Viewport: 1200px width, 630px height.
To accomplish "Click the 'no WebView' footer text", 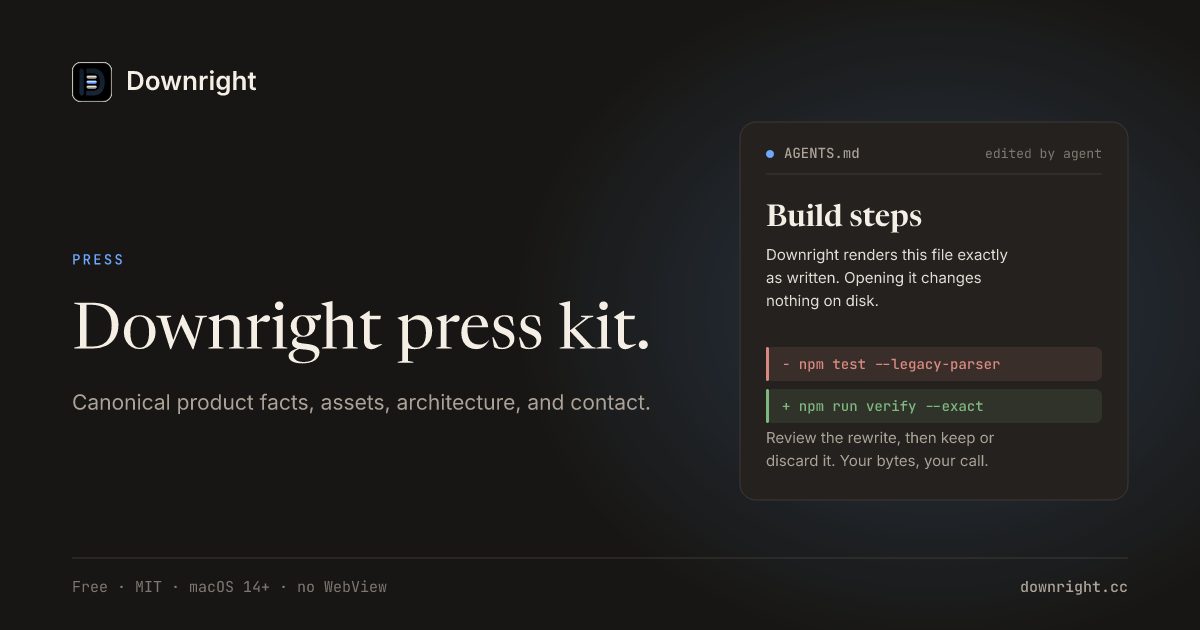I will tap(342, 587).
